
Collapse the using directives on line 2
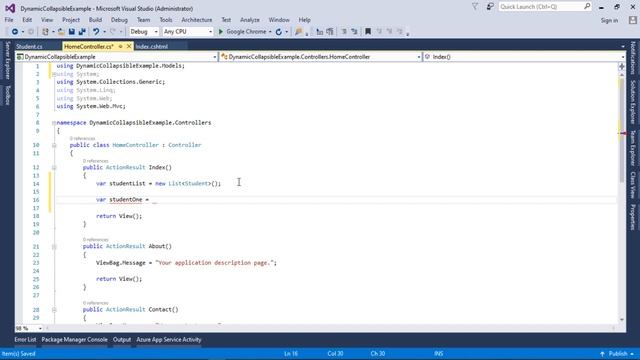click(54, 74)
